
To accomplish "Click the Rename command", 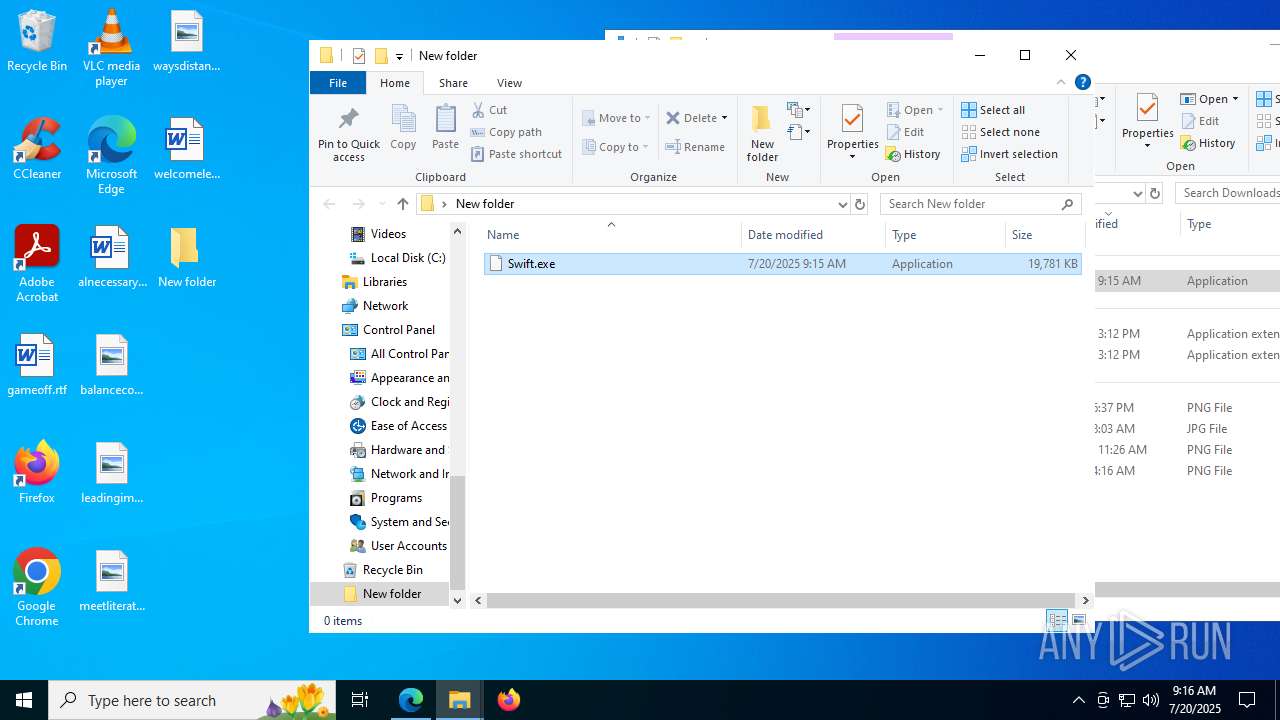I will 696,147.
